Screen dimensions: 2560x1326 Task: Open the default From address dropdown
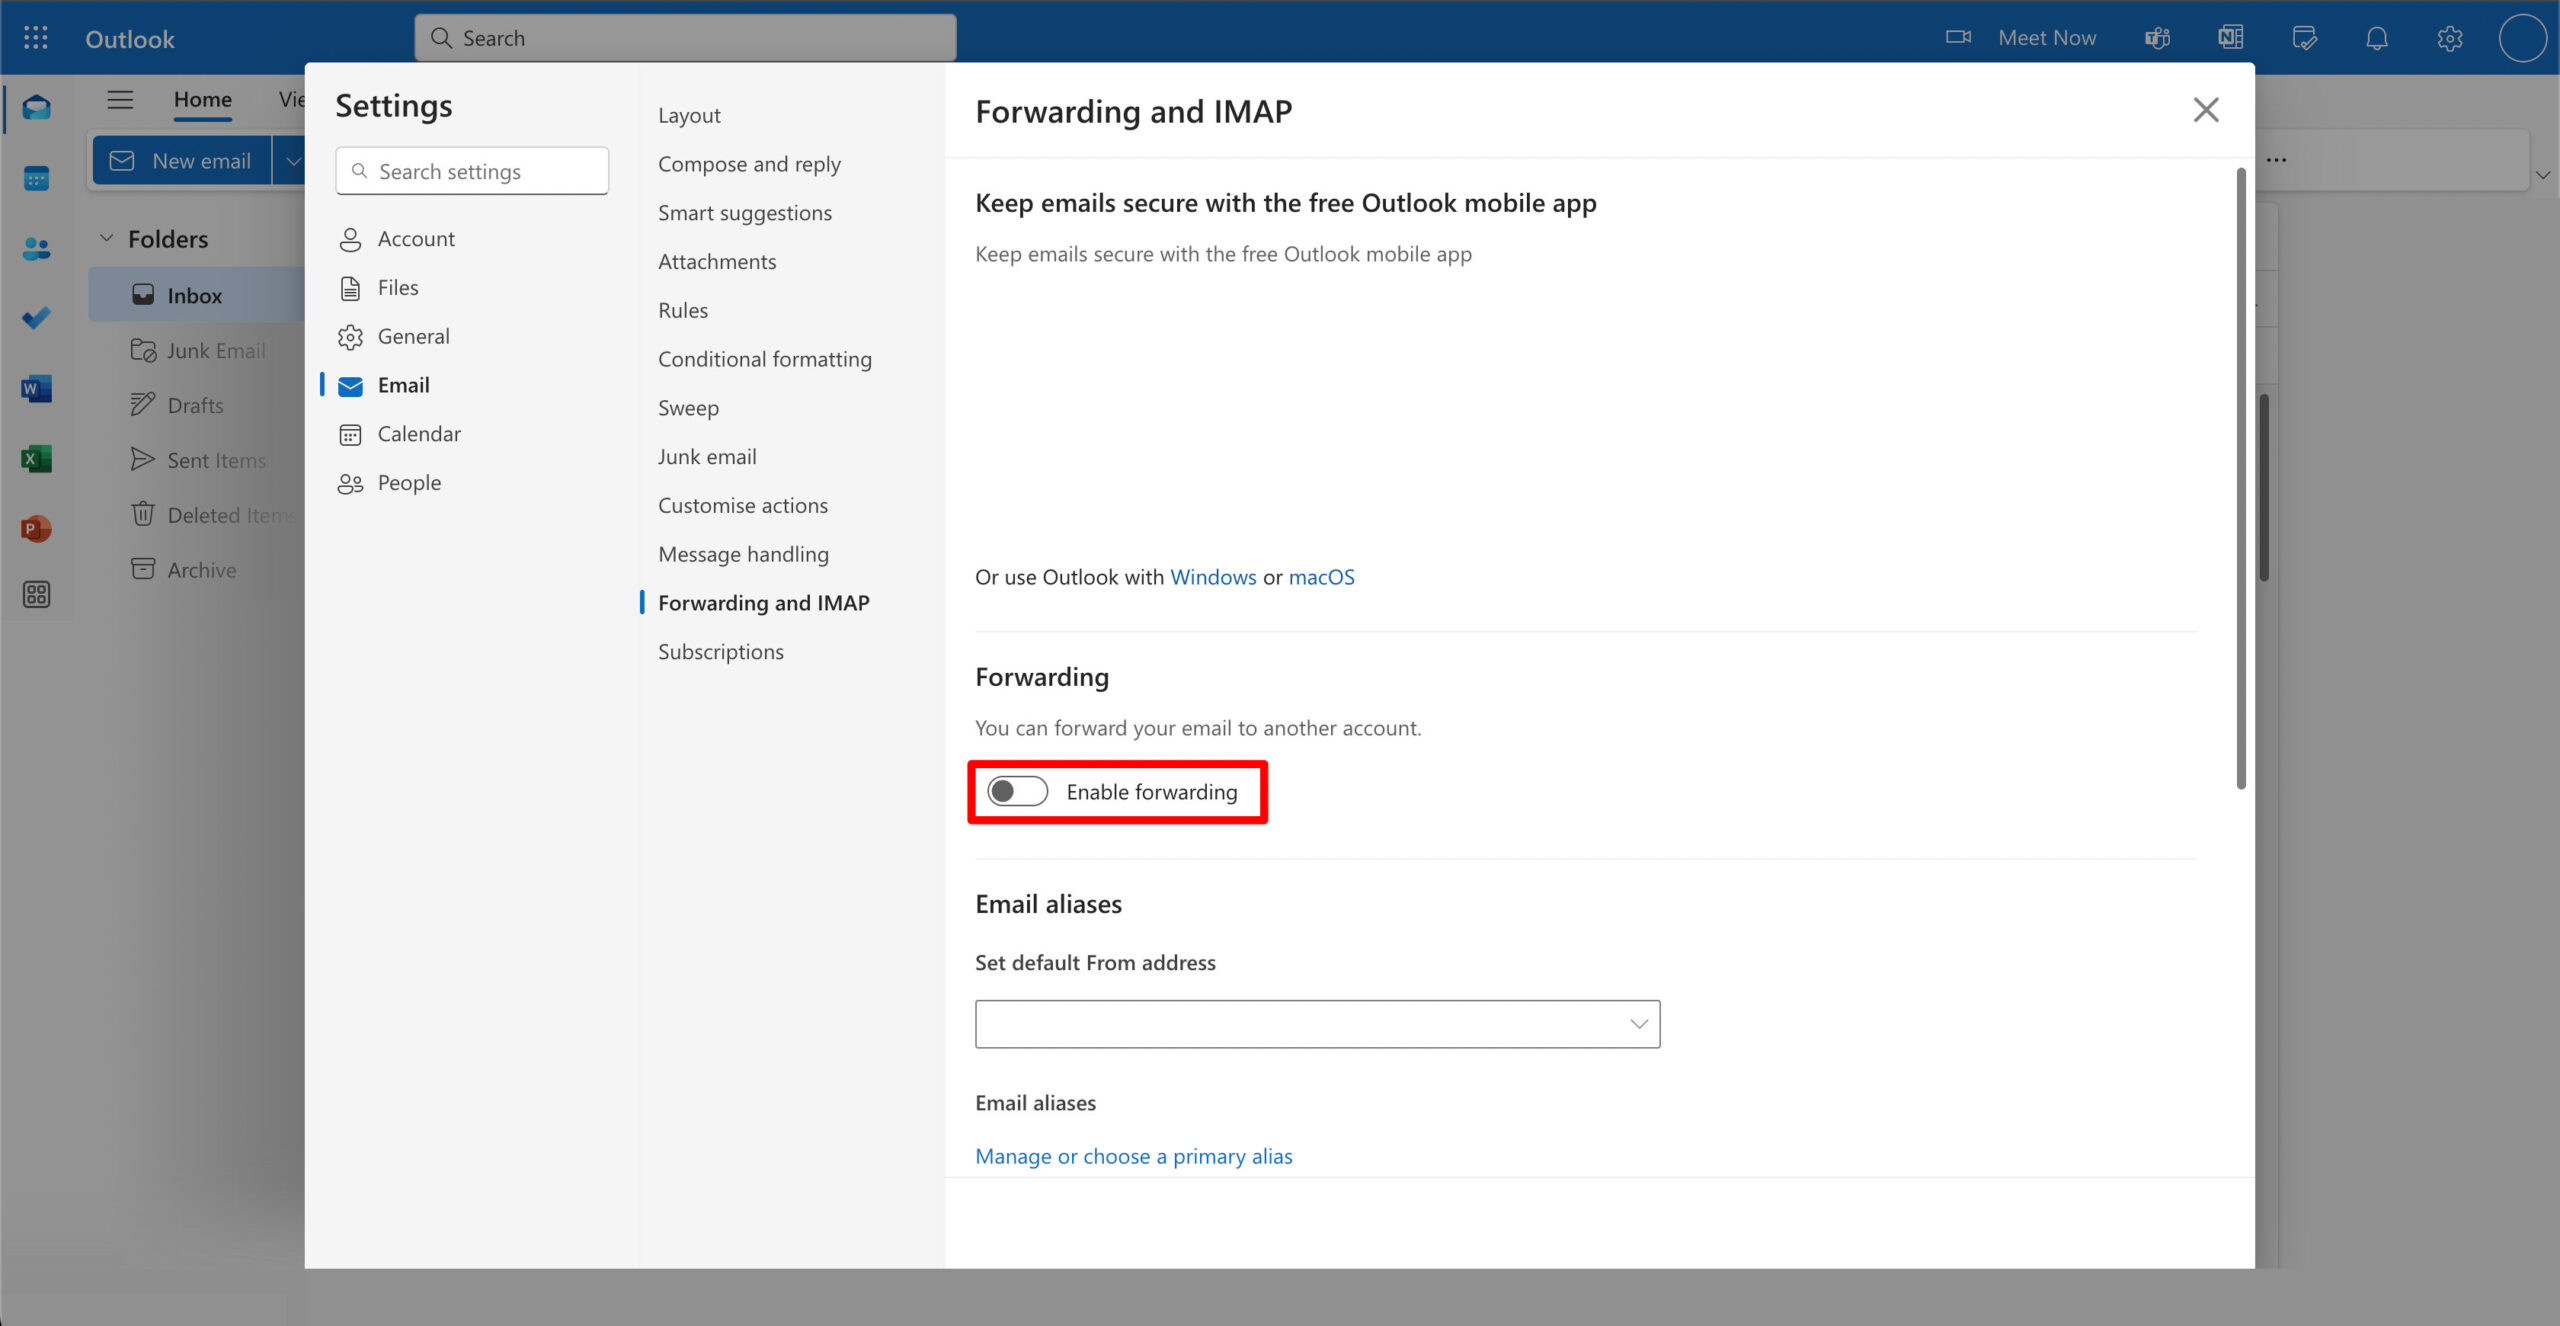click(1317, 1024)
